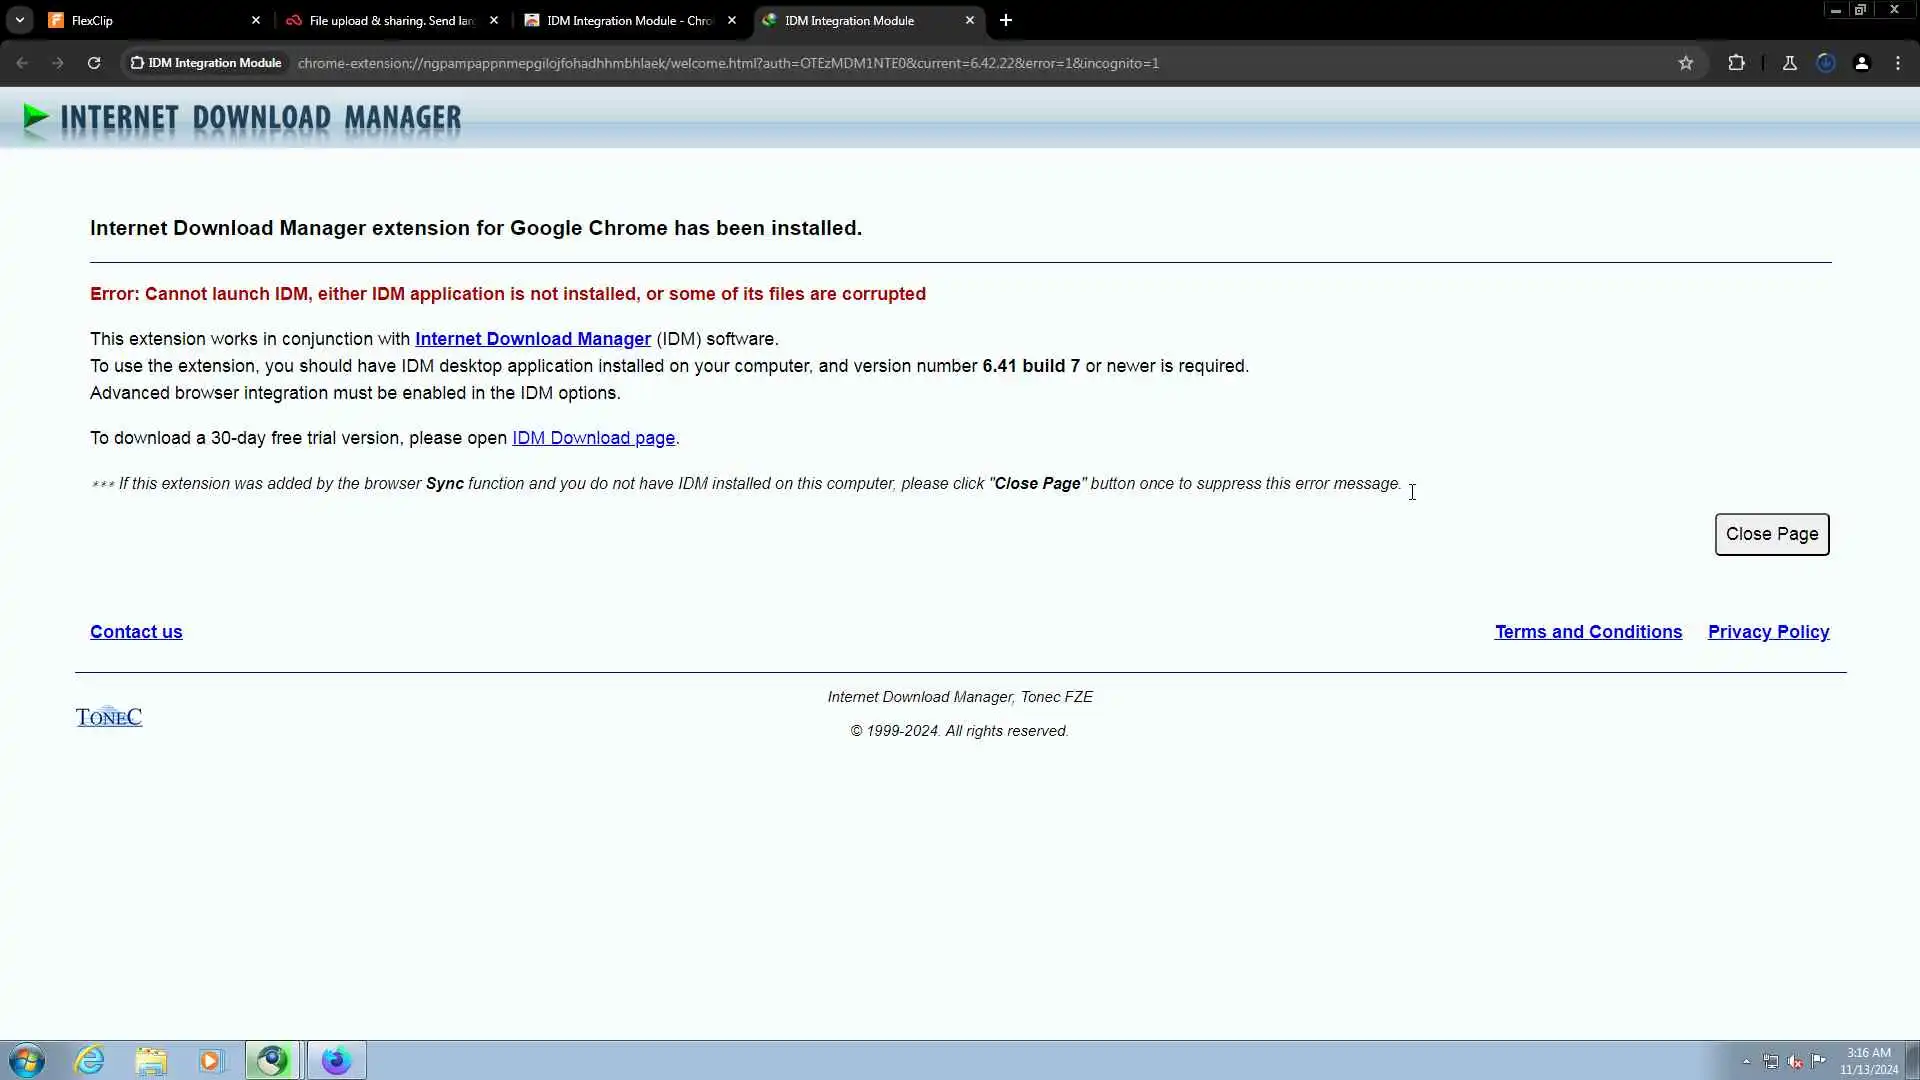1920x1080 pixels.
Task: Reload the page
Action: [x=94, y=63]
